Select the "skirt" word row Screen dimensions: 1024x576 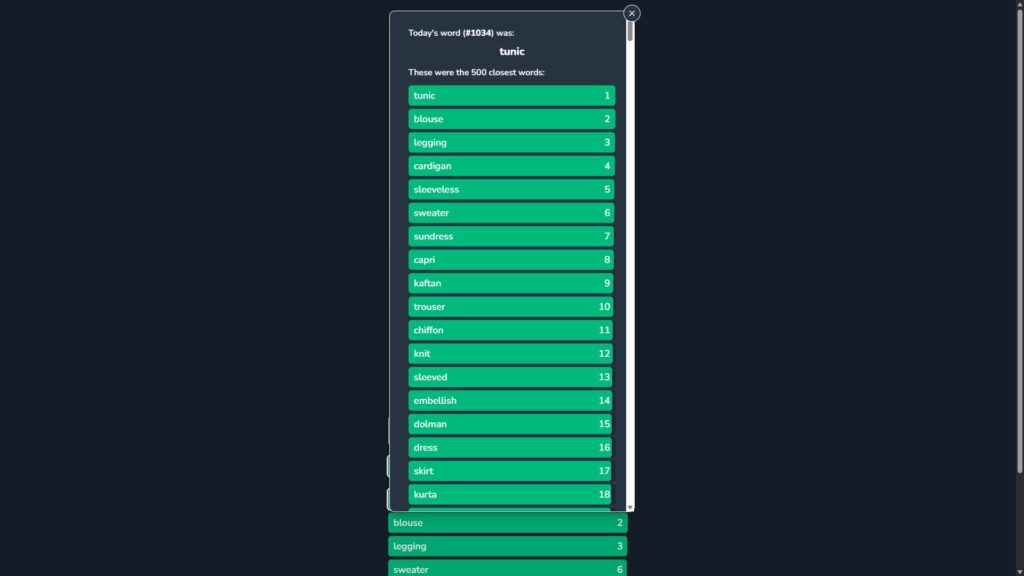[511, 470]
